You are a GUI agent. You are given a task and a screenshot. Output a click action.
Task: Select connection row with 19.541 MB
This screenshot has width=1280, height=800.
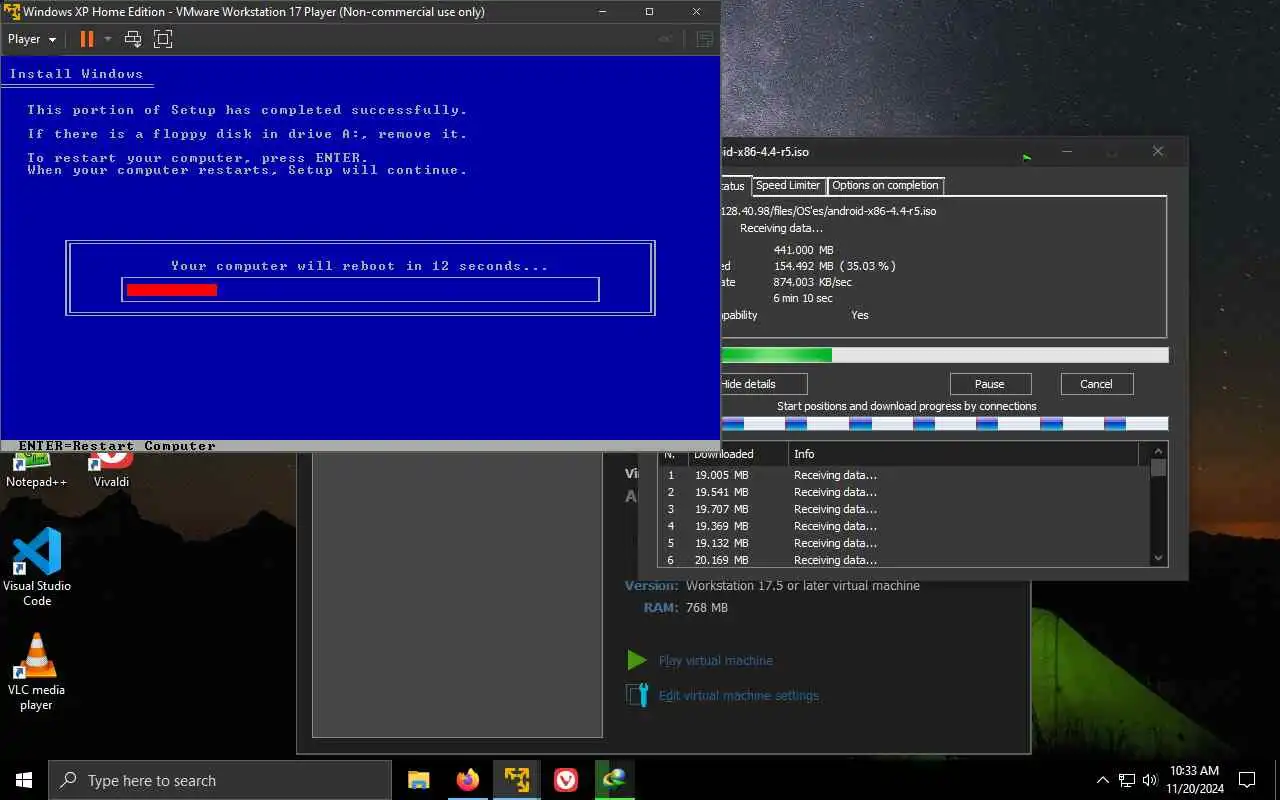tap(904, 492)
